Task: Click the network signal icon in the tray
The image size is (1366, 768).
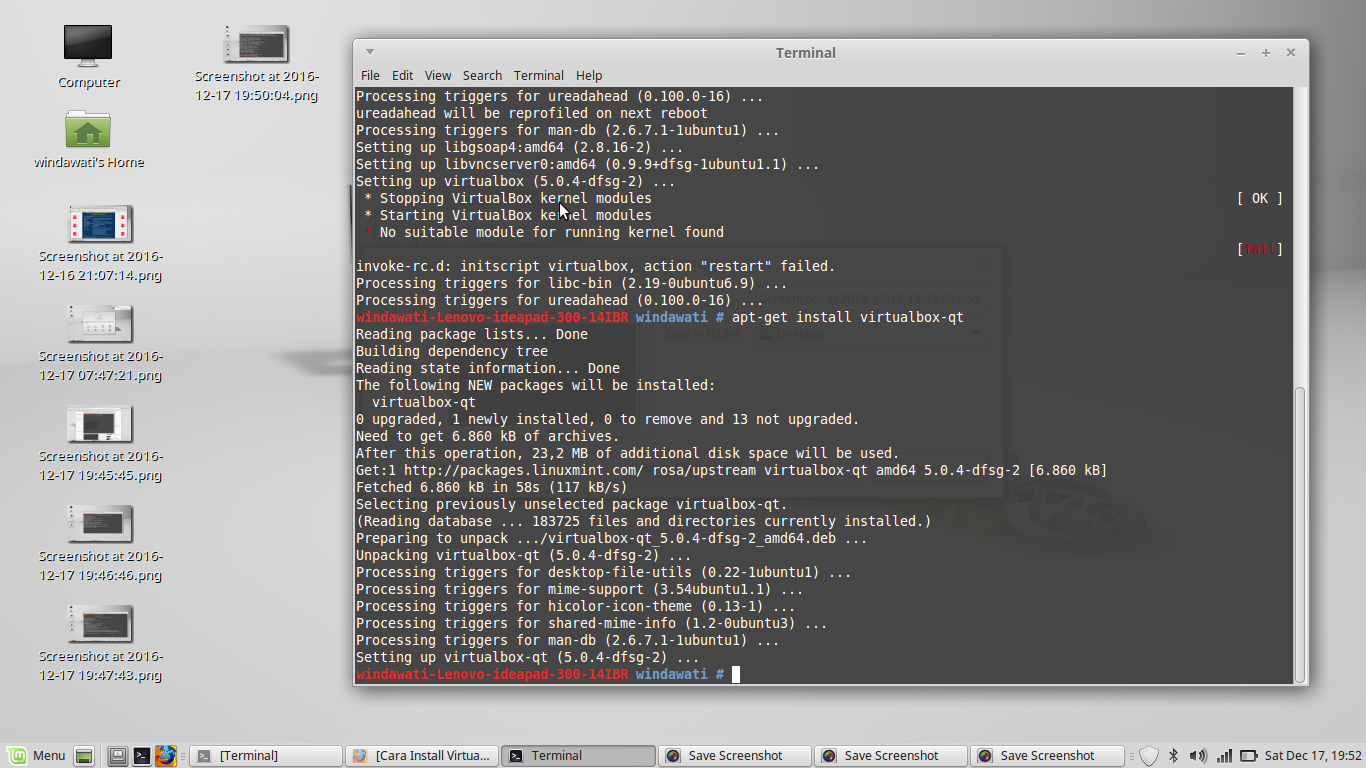Action: (x=1223, y=755)
